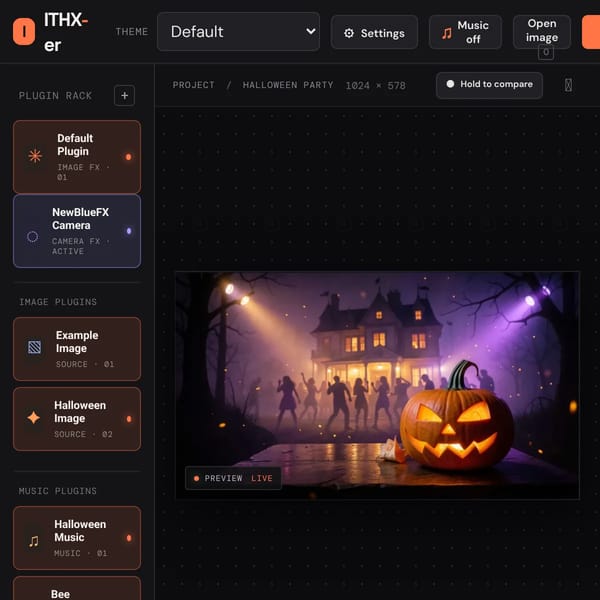Click the IMAGE PLUGINS heading

coord(58,302)
